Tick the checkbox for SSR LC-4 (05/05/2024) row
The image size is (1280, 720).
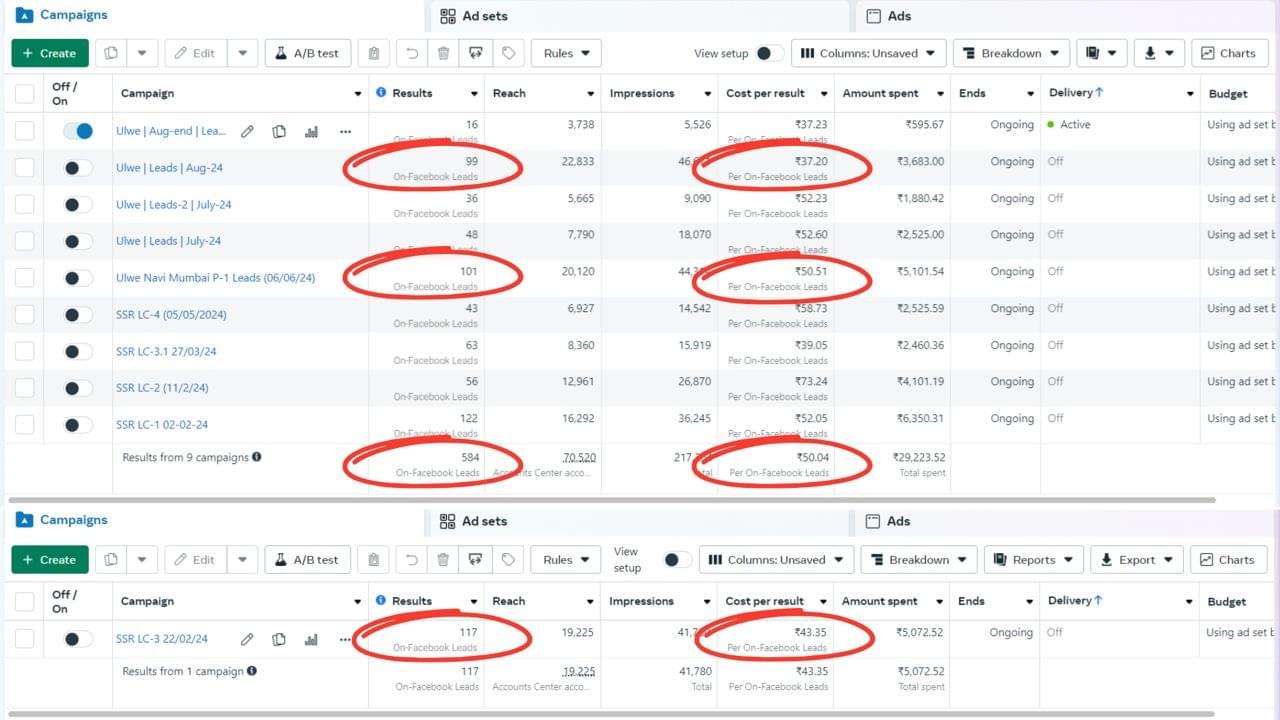[x=25, y=315]
